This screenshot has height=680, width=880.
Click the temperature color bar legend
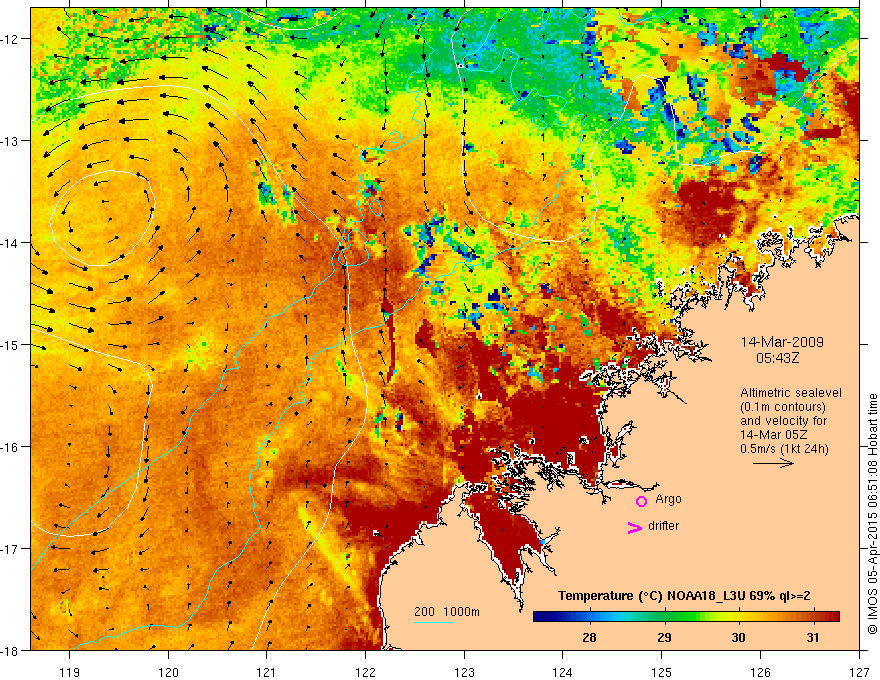pos(686,617)
